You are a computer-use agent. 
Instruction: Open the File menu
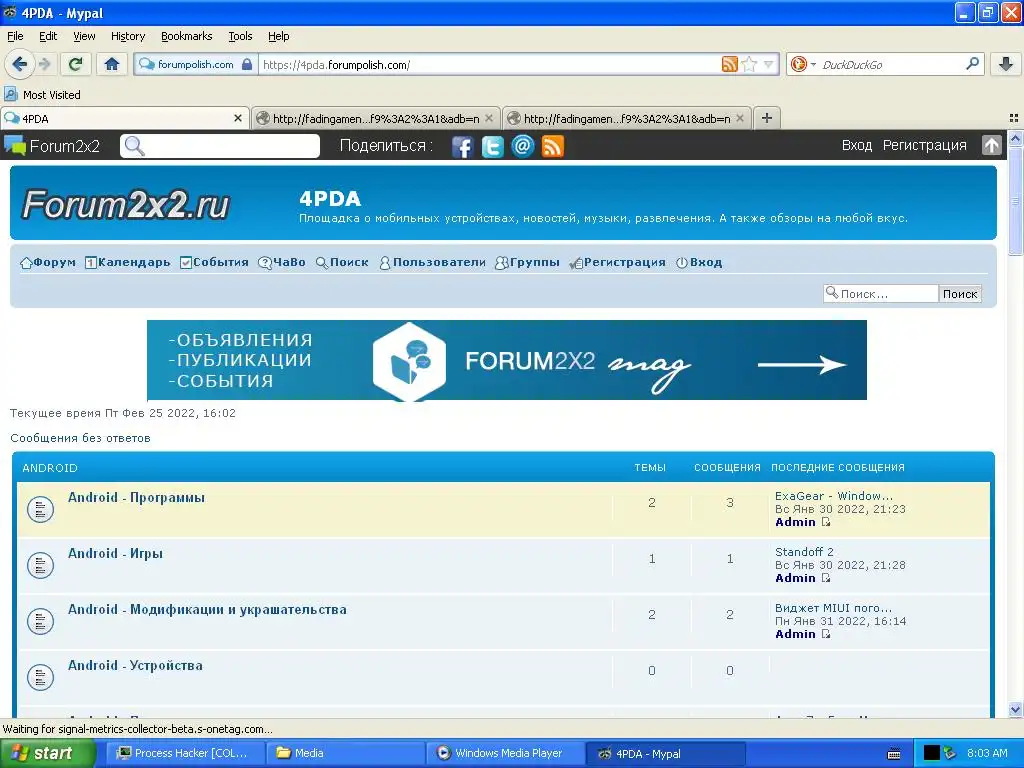(x=15, y=36)
